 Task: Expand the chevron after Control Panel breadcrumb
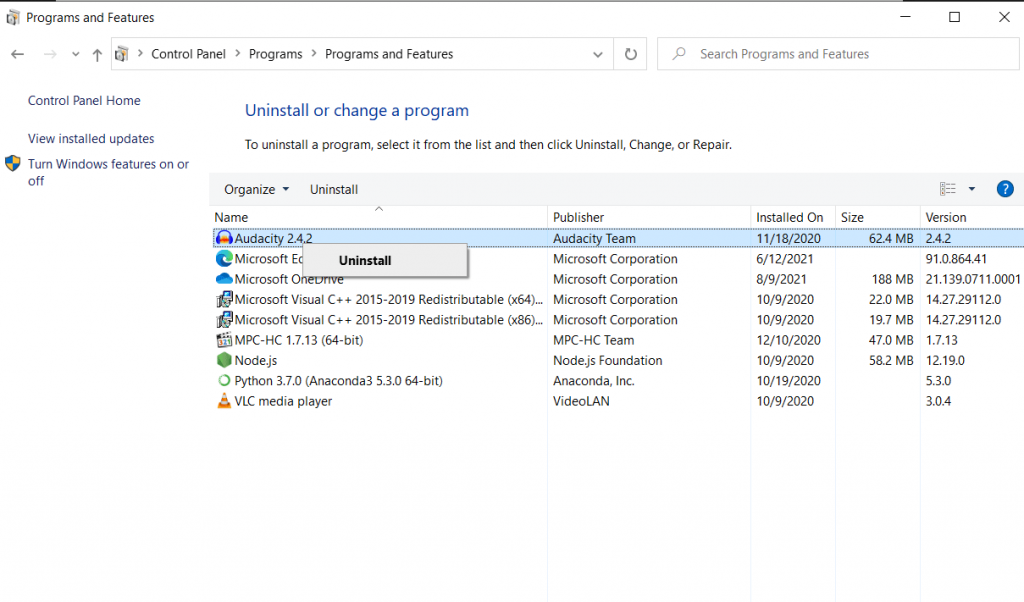click(237, 54)
